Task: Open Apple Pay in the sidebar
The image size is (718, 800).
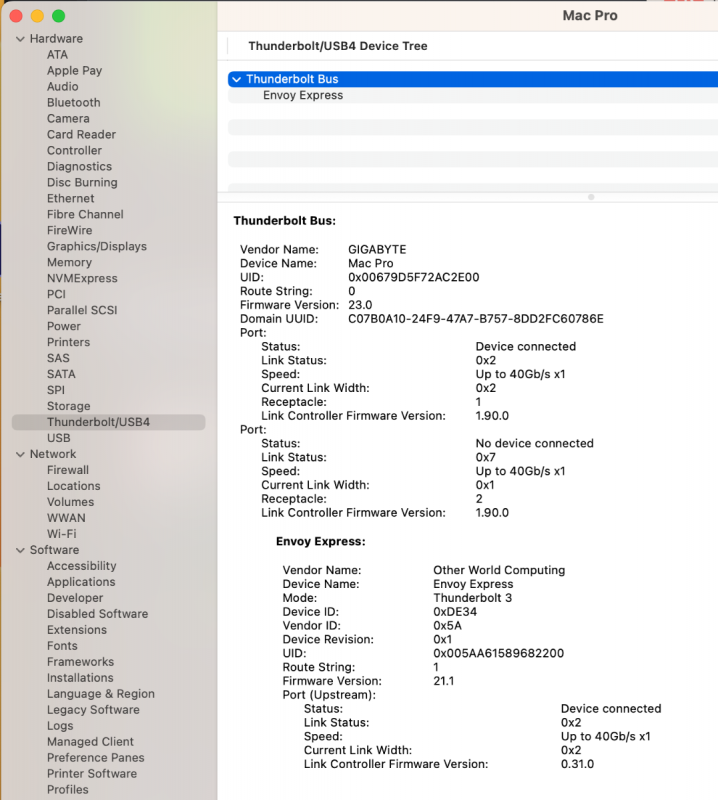Action: (x=75, y=70)
